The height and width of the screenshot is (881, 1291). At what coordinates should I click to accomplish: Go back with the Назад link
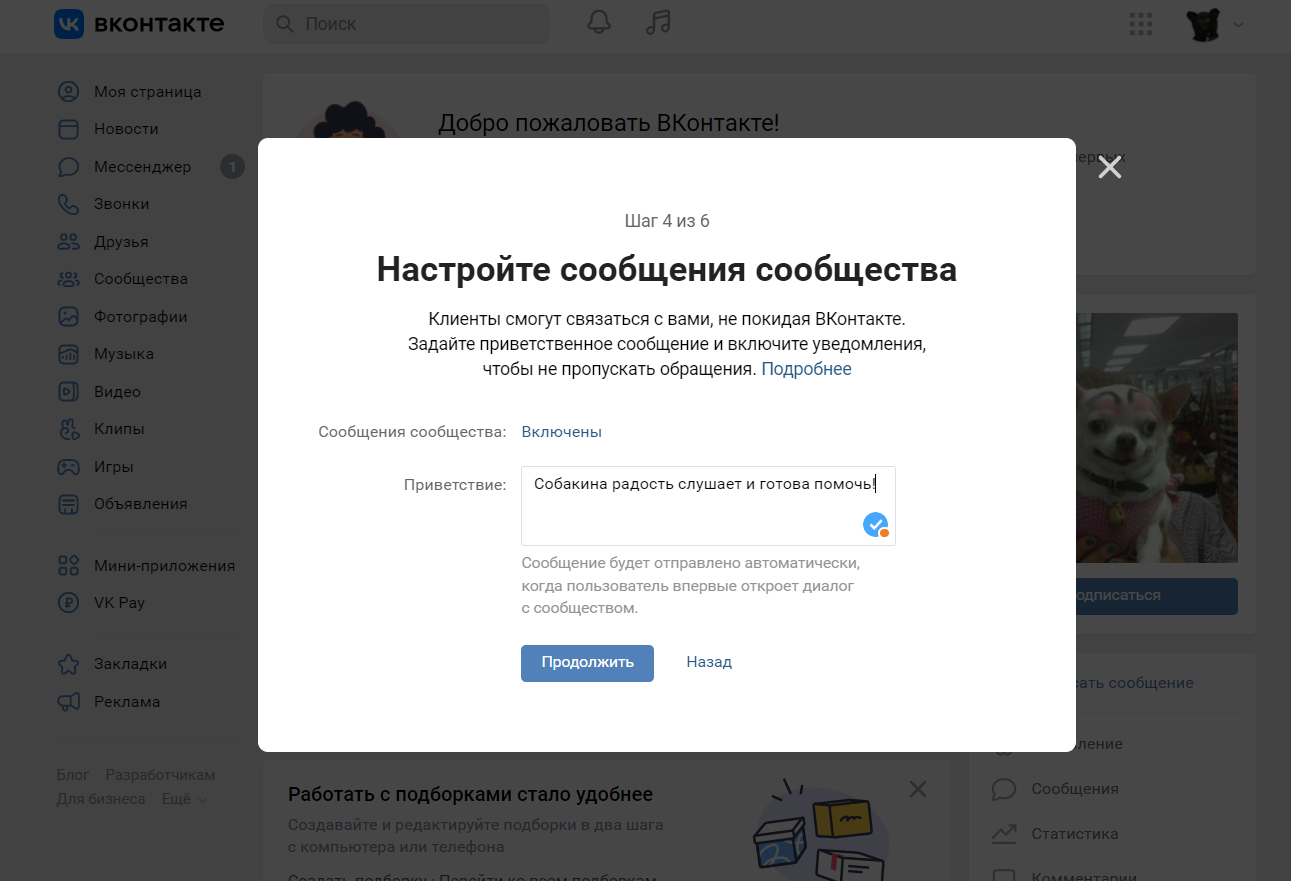[709, 662]
